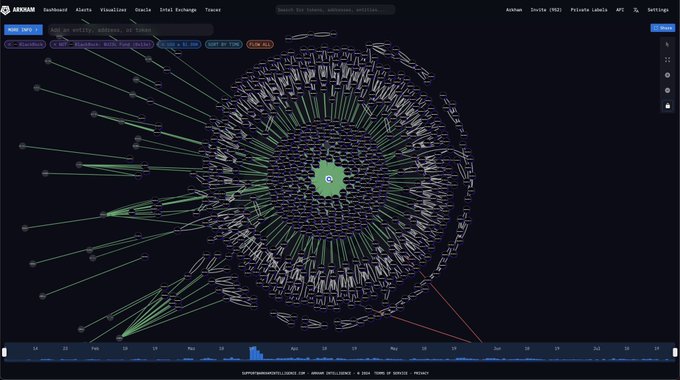Screen dimensions: 680x380
Task: Open Private Labels
Action: click(x=588, y=10)
